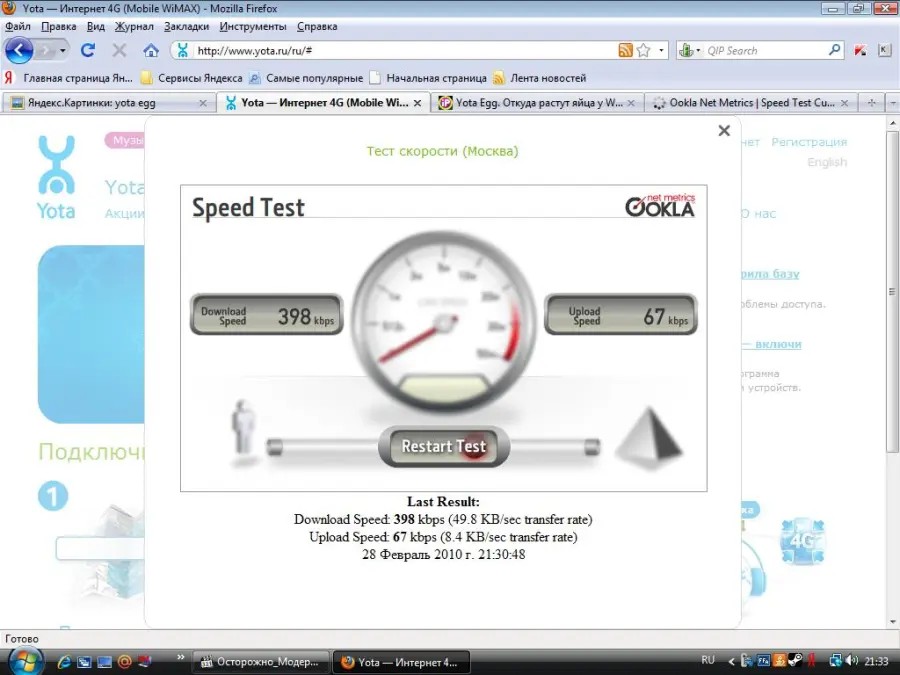
Task: Click the 4G badge icon on the page
Action: pos(802,541)
